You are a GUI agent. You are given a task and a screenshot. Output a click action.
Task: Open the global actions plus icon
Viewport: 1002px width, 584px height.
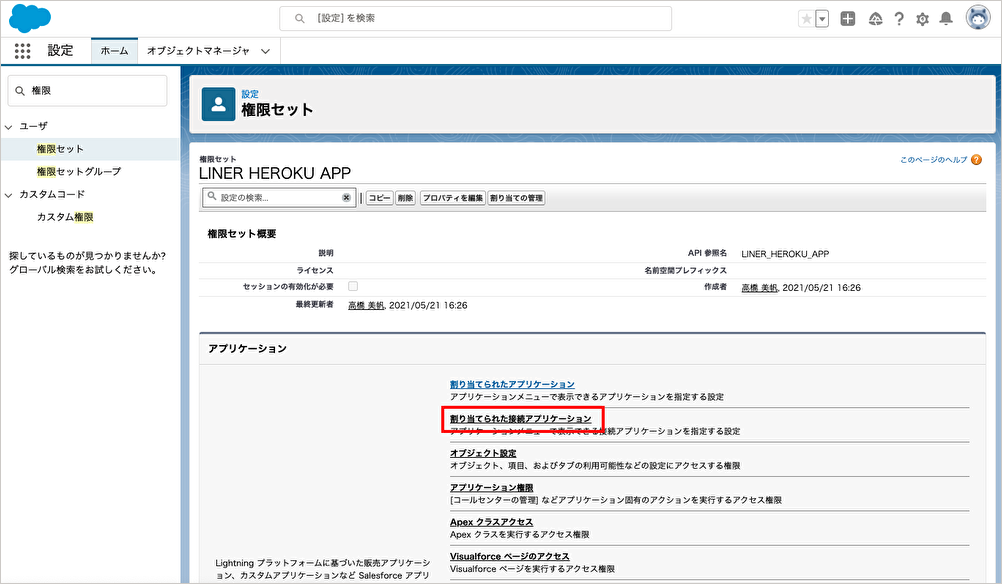[848, 19]
